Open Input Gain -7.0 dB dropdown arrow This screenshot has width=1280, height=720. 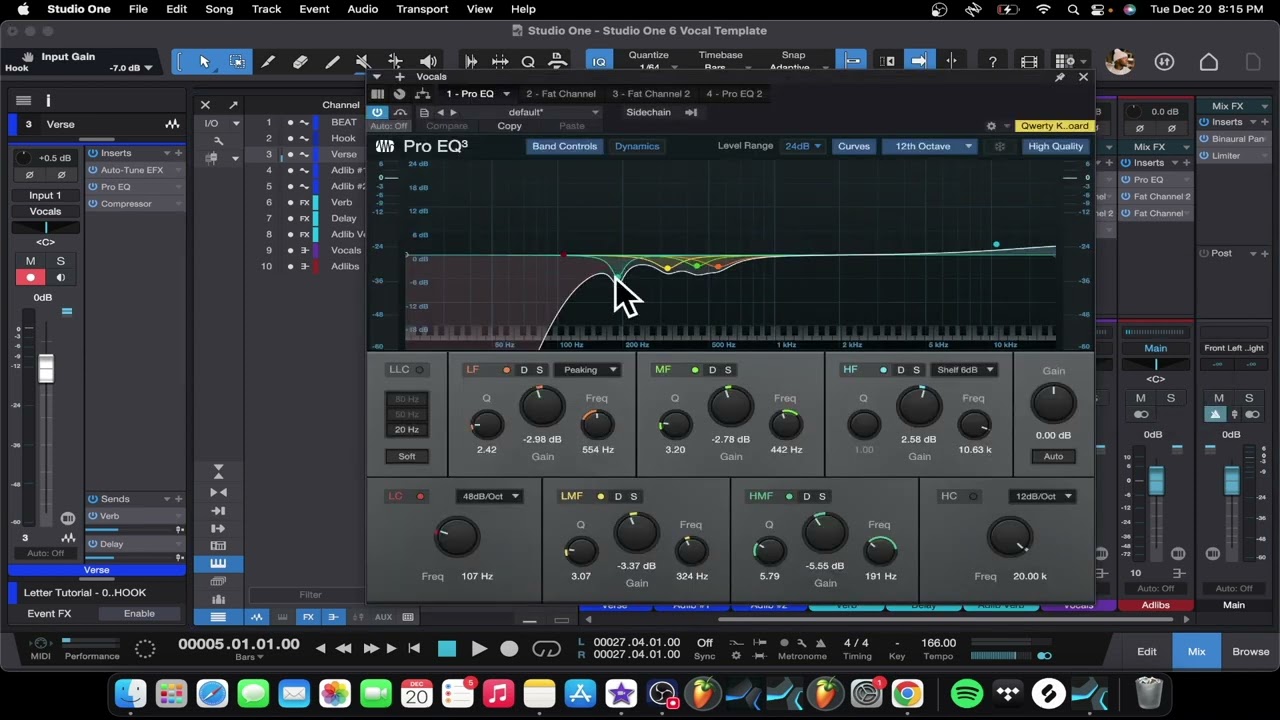[x=148, y=68]
